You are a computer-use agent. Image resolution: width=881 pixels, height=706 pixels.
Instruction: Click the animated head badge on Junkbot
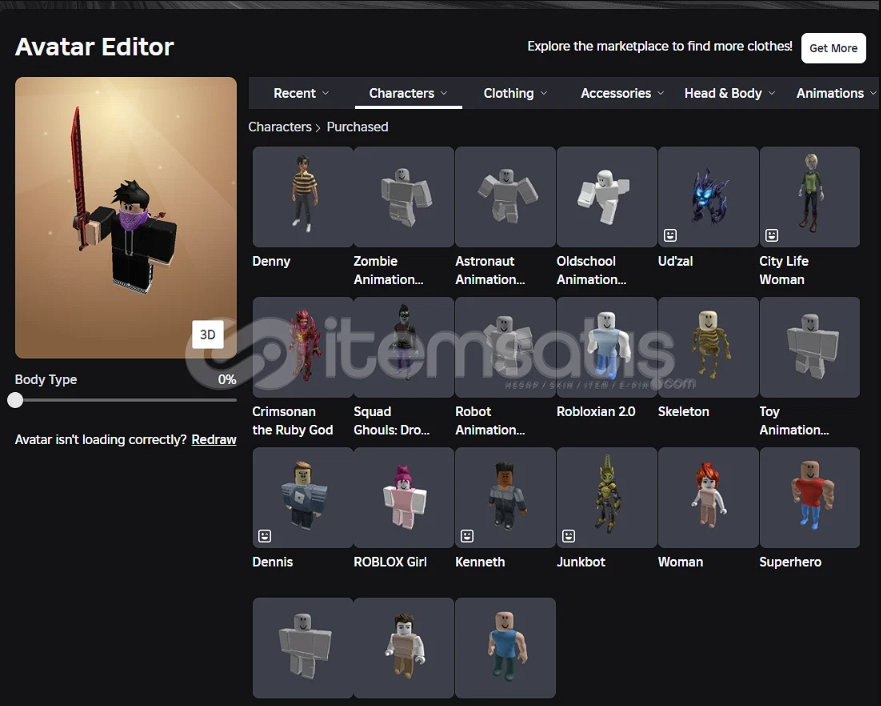click(569, 536)
